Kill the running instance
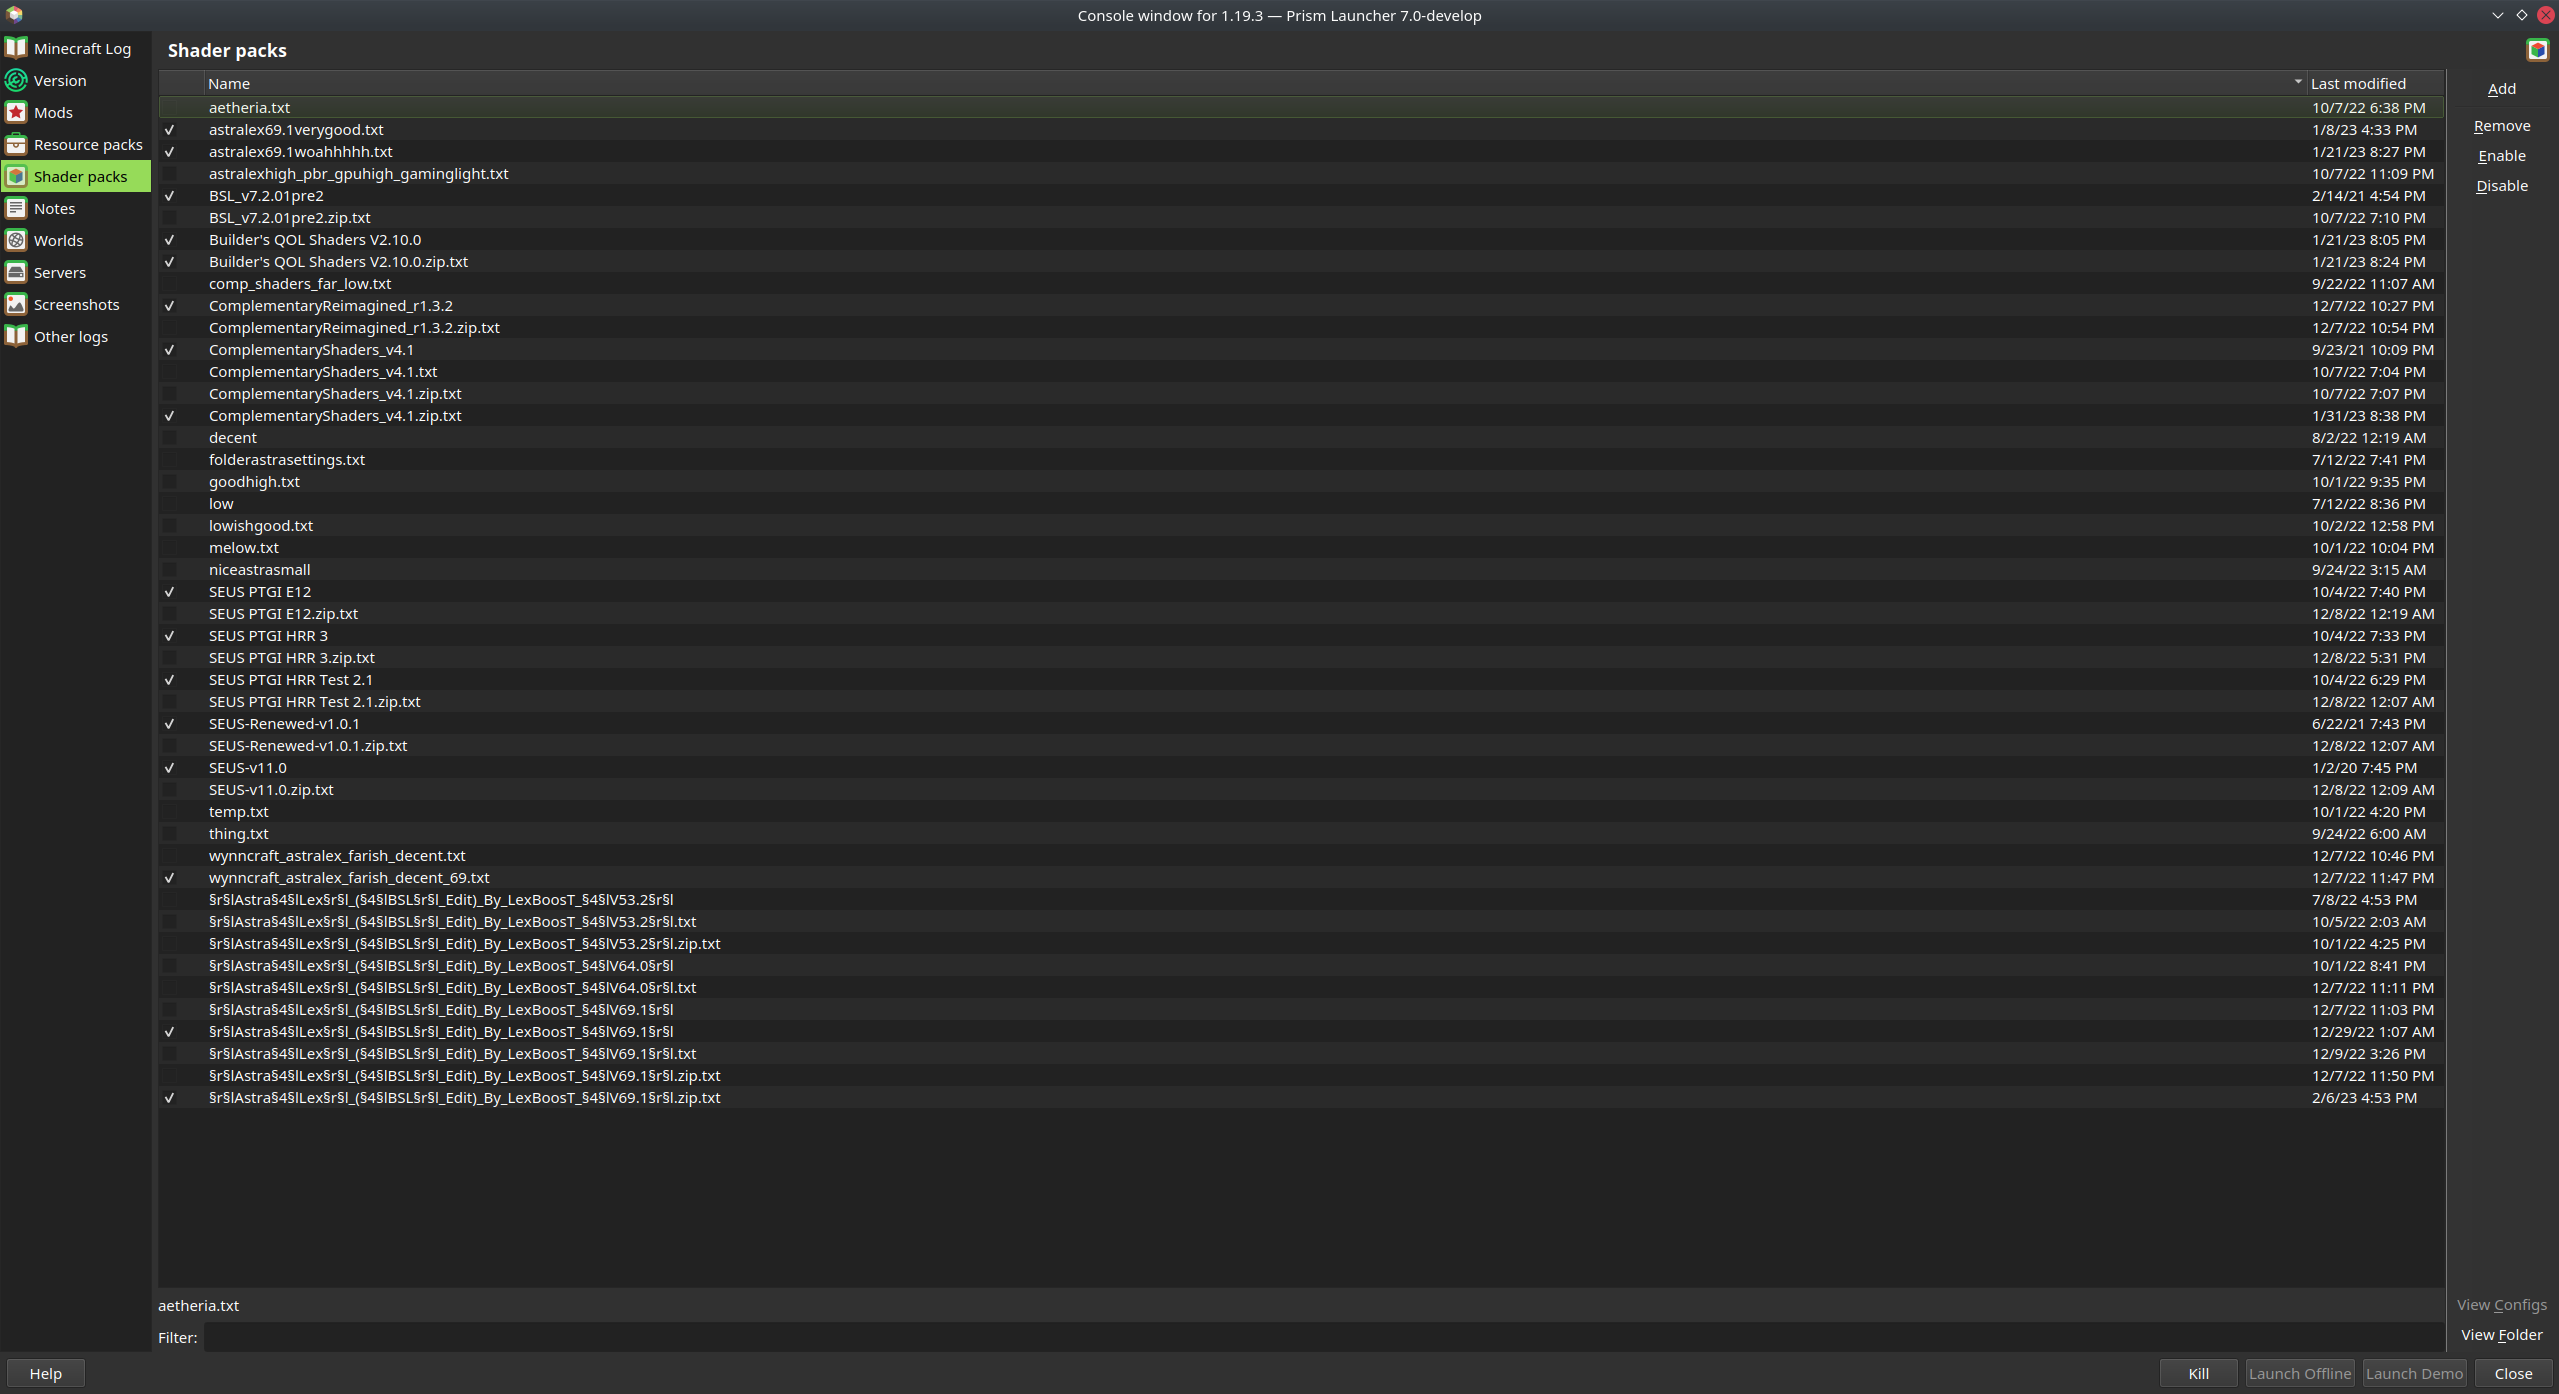Screen dimensions: 2559x1394 click(2198, 1373)
